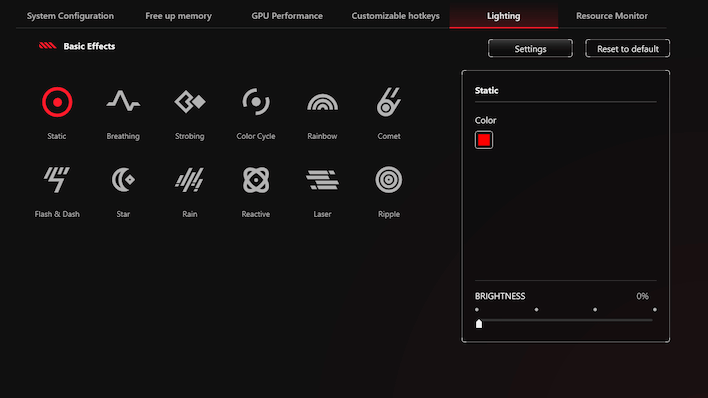
Task: Choose the Comet effect icon
Action: tap(389, 102)
